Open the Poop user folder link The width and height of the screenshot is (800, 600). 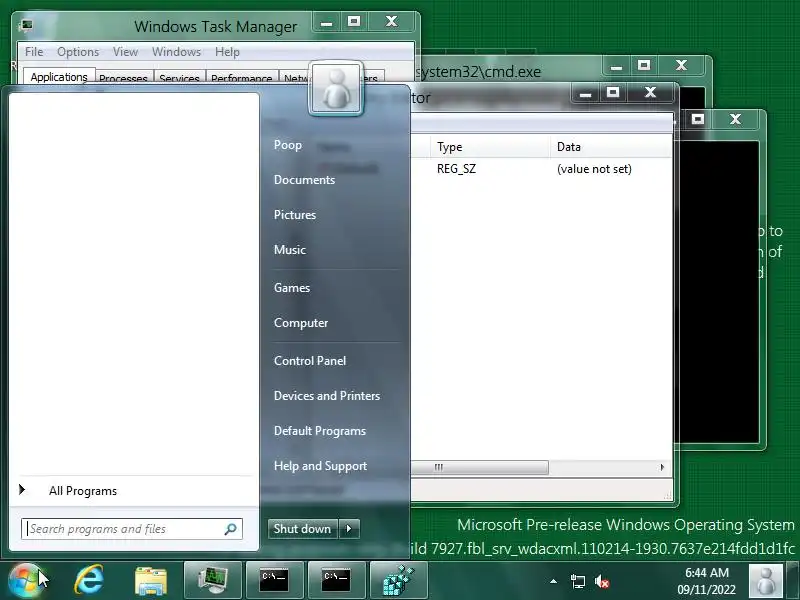click(x=288, y=145)
